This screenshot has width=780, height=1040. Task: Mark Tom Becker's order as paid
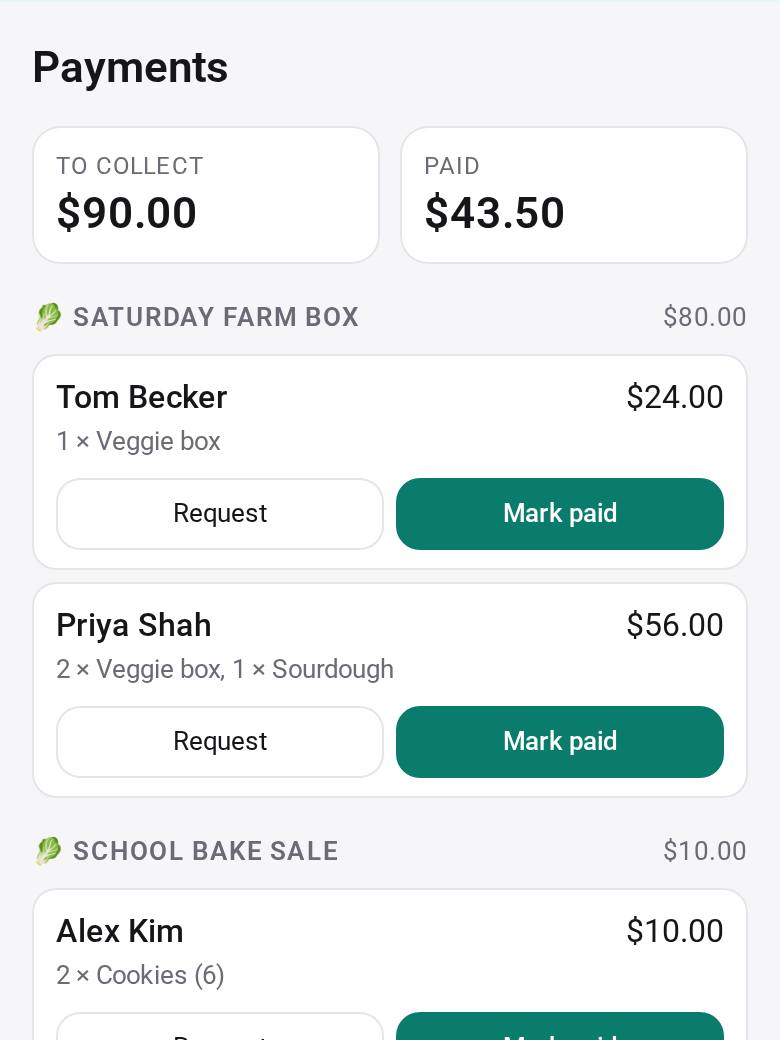point(560,513)
